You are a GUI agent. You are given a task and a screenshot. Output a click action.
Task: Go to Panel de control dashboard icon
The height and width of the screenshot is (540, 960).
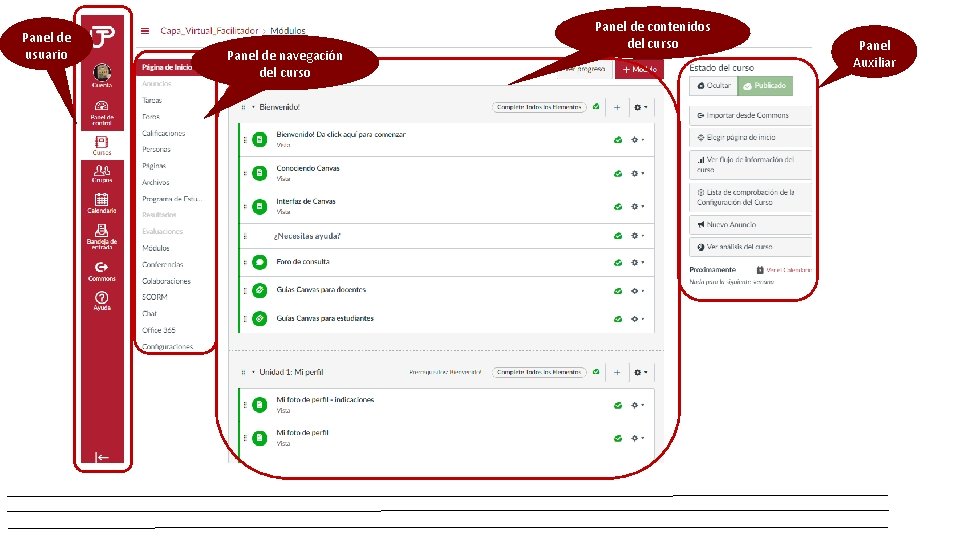tap(102, 106)
